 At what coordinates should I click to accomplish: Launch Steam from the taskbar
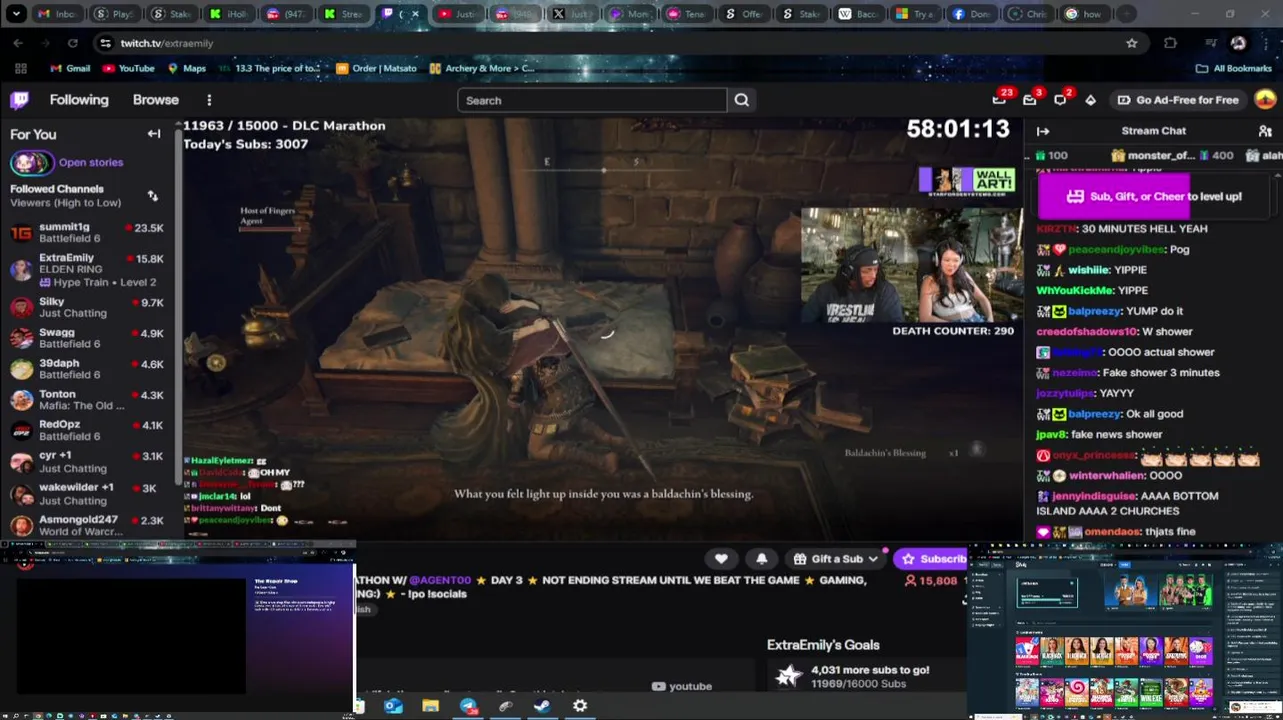click(x=541, y=706)
